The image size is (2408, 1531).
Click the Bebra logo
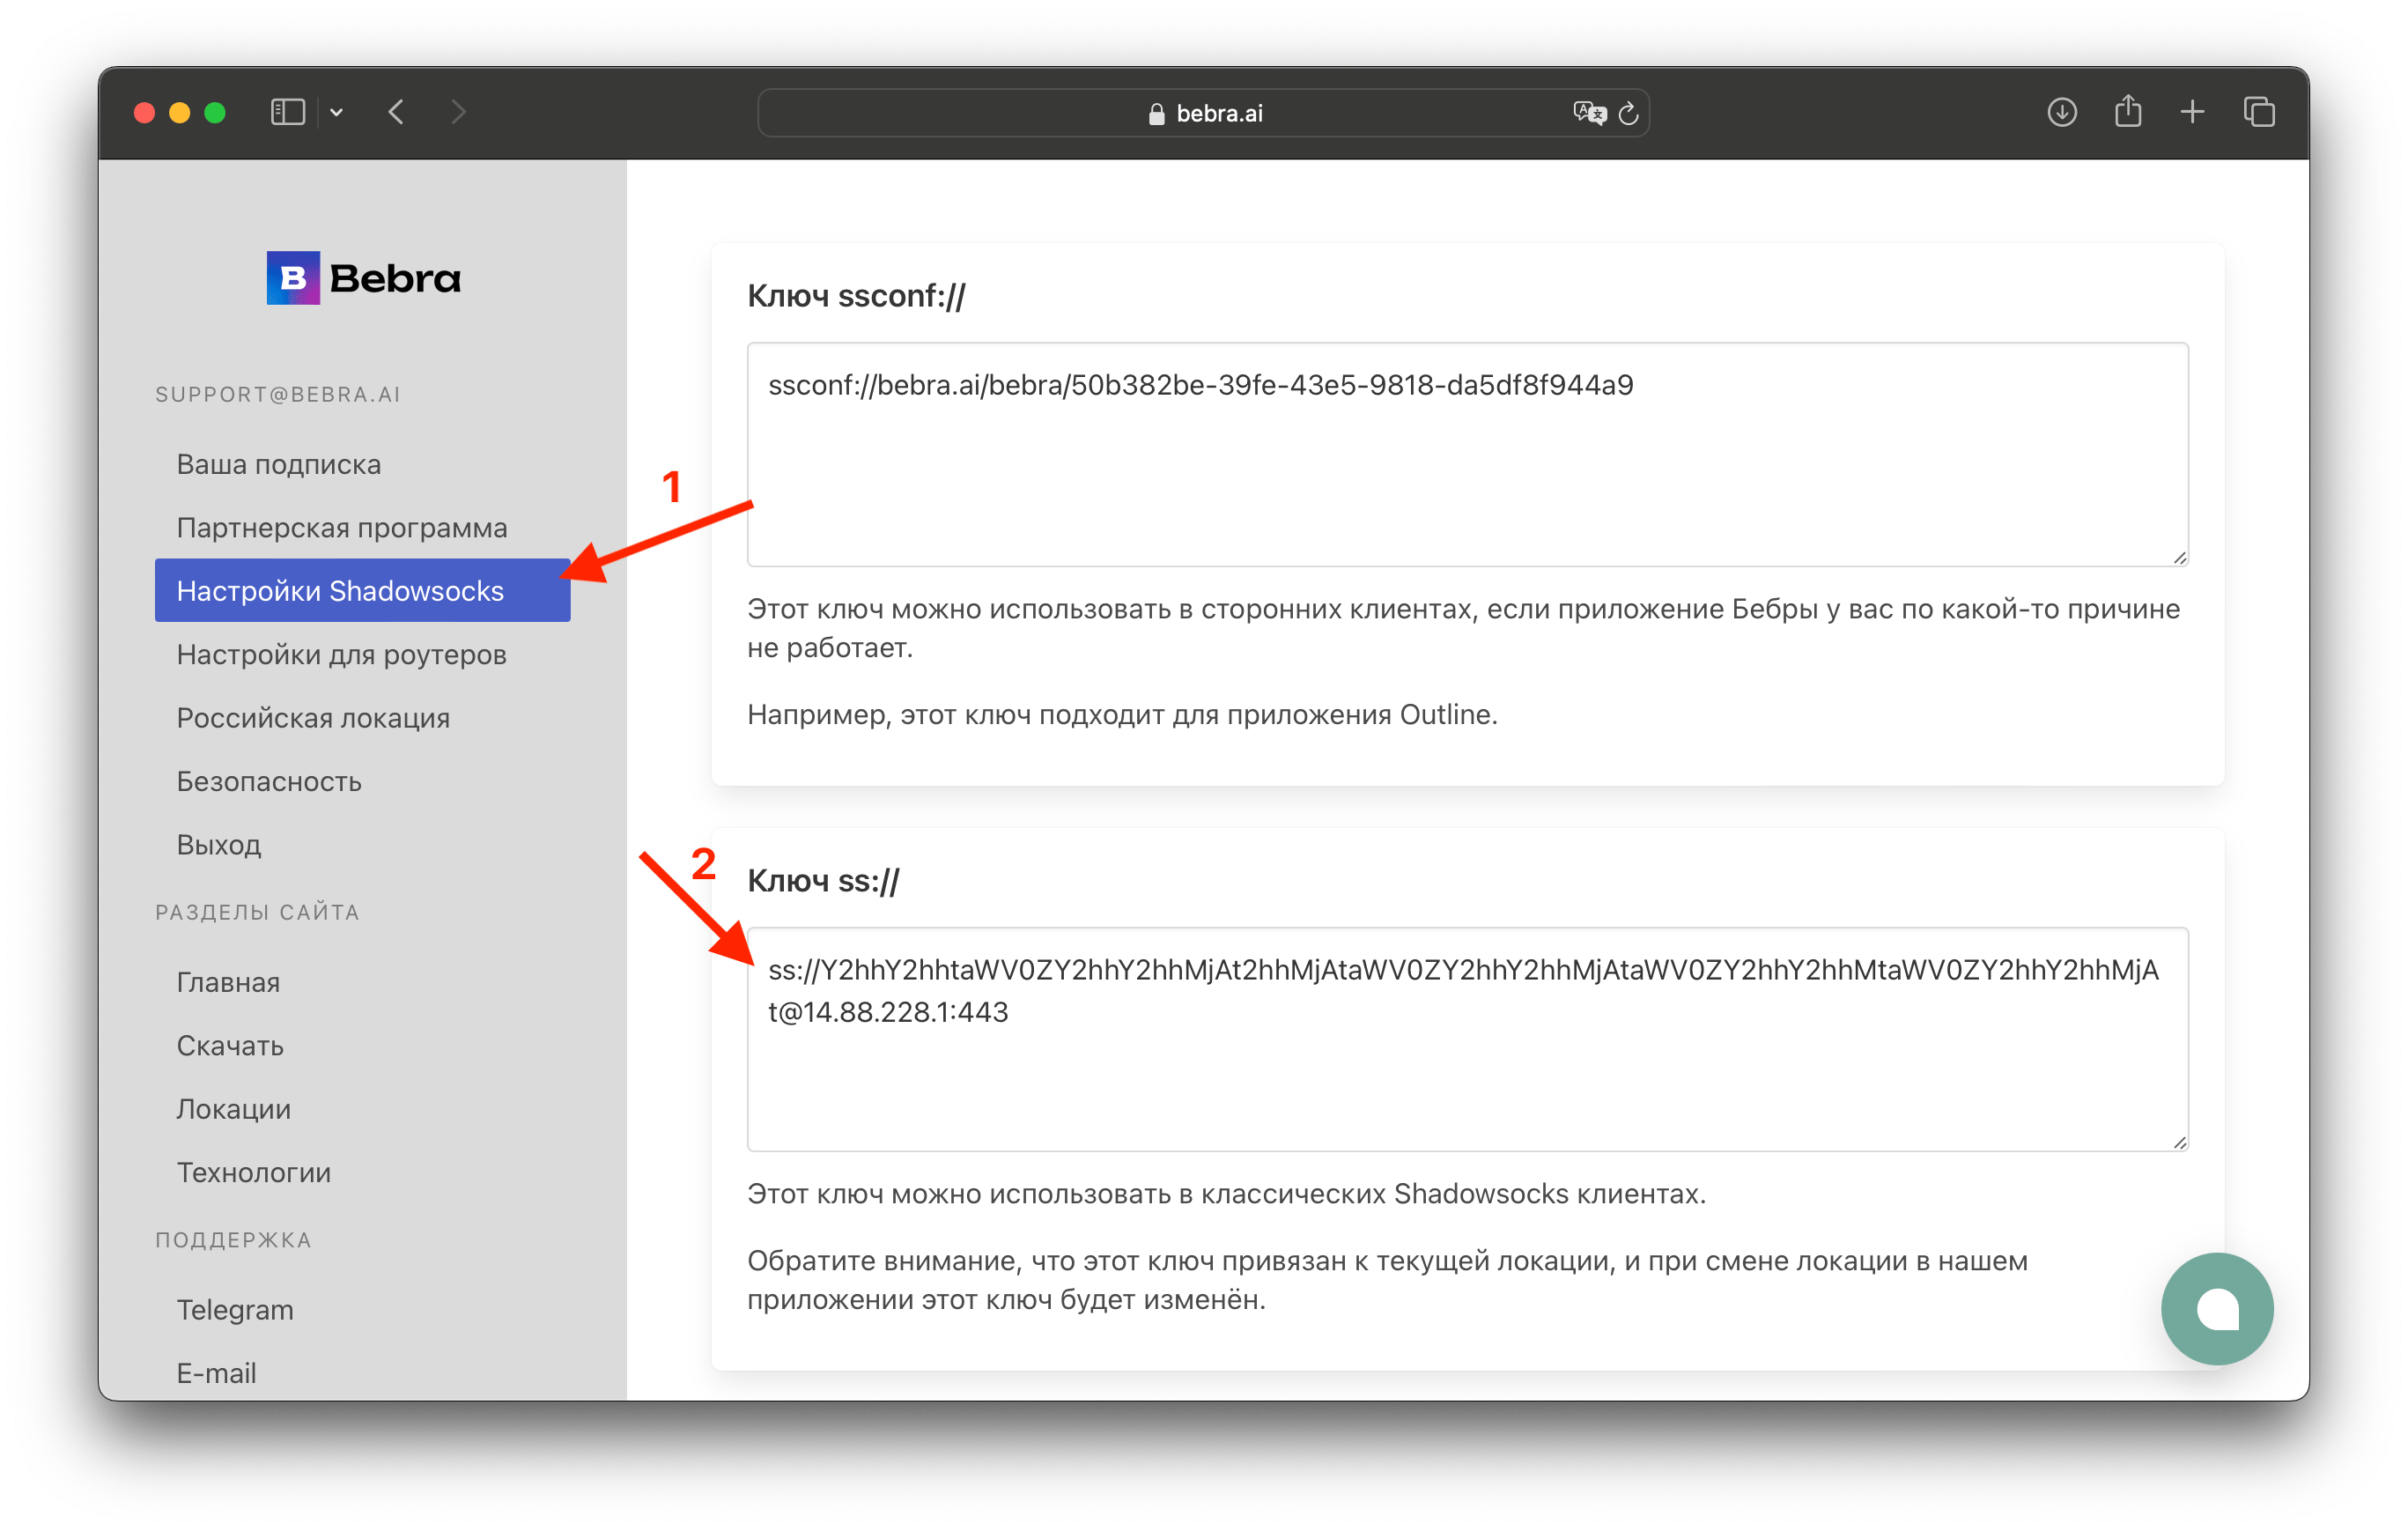(363, 278)
